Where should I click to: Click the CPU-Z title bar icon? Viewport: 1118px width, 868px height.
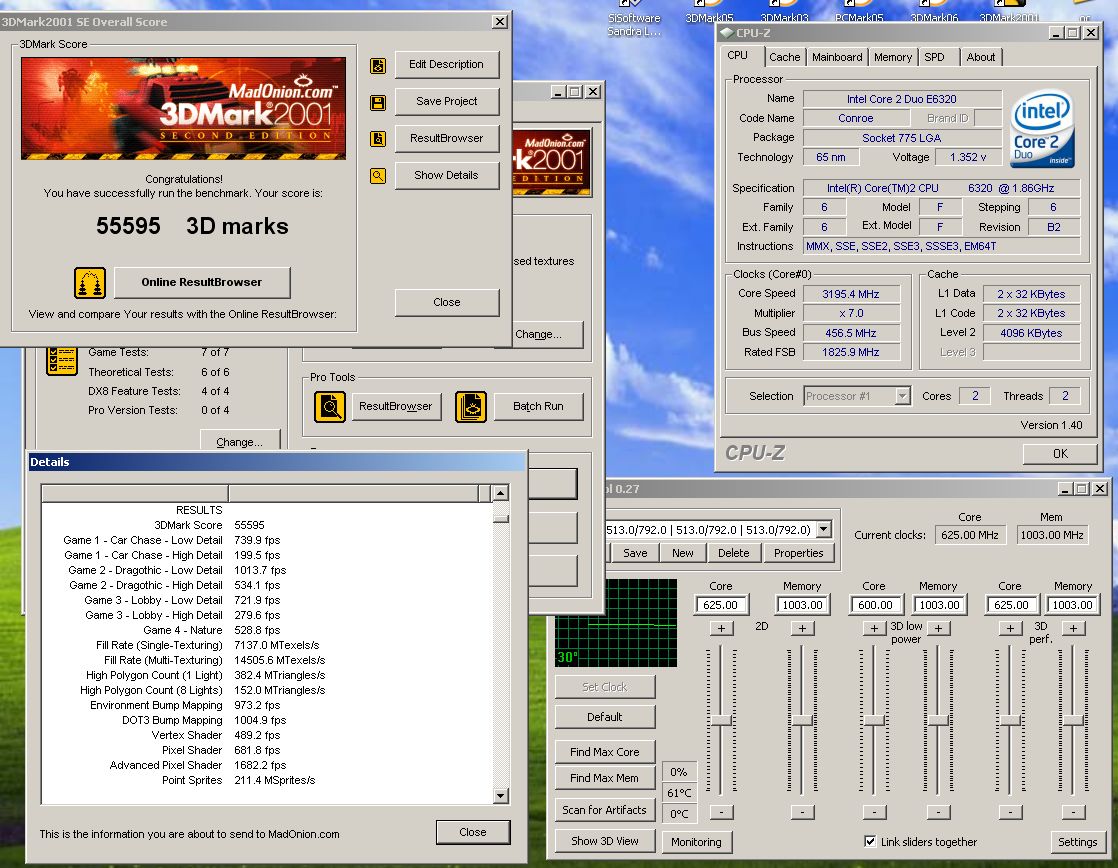pyautogui.click(x=727, y=33)
